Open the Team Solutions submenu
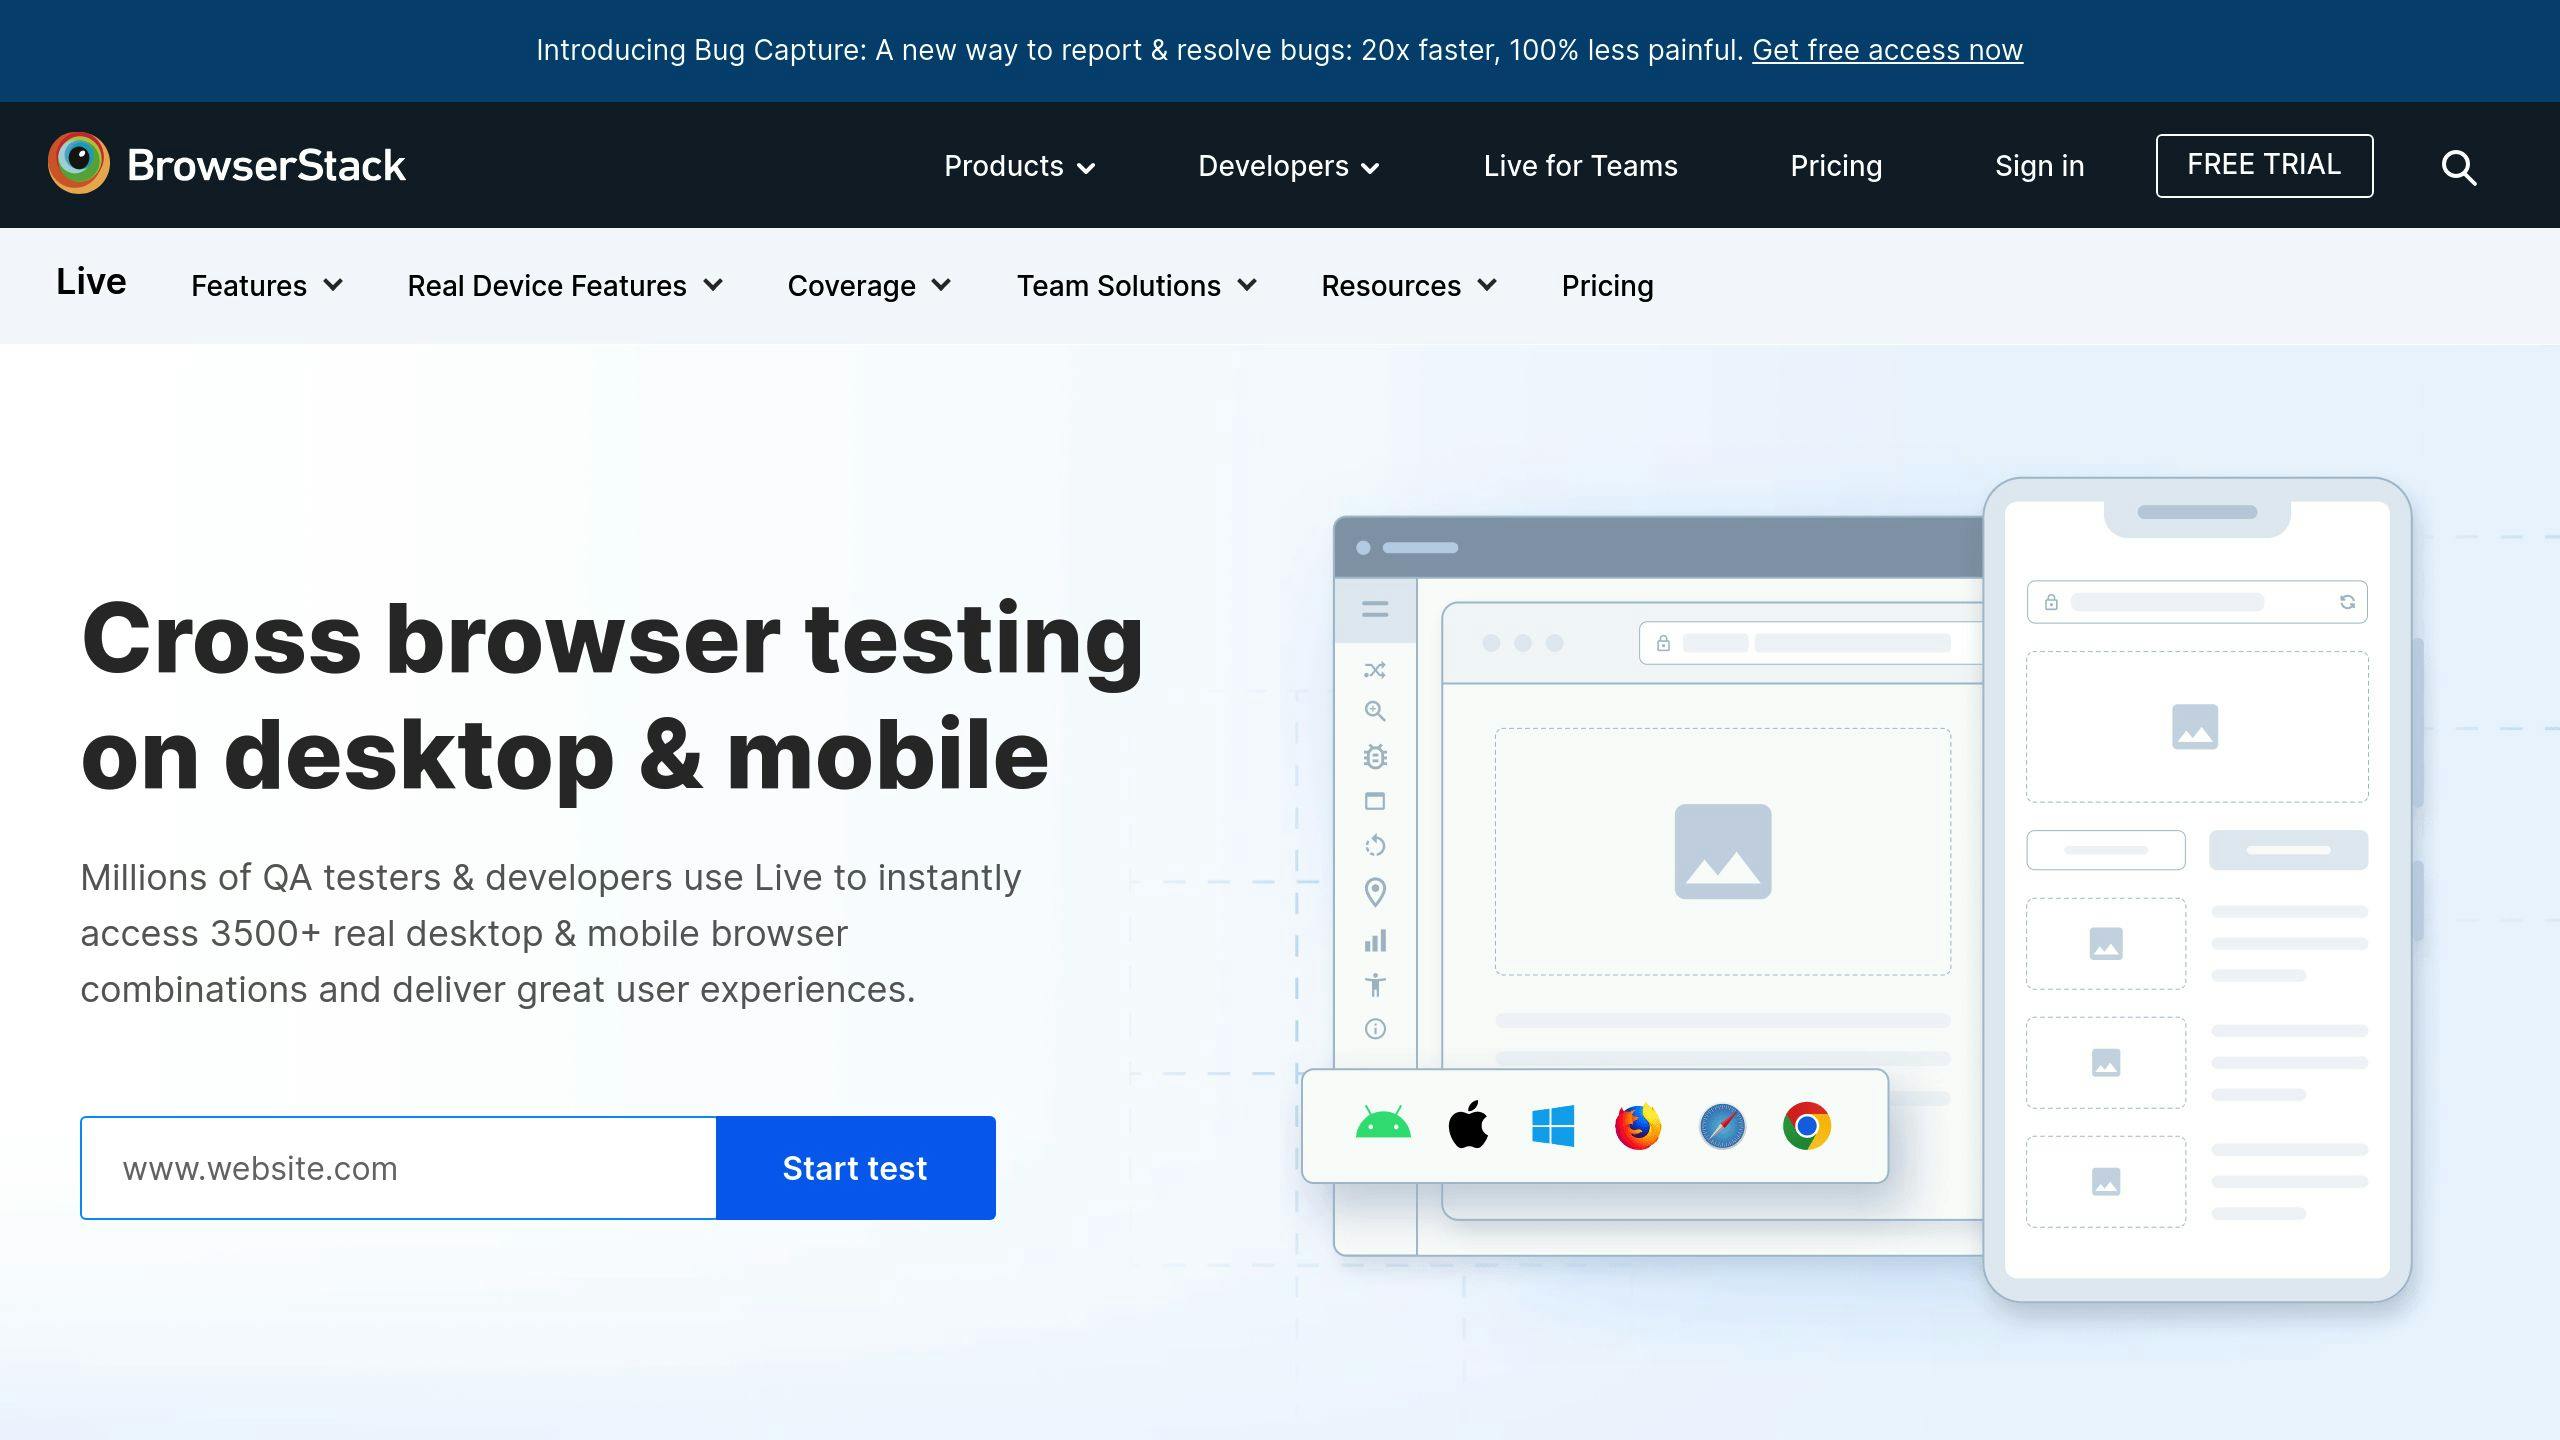Viewport: 2560px width, 1440px height. point(1138,285)
